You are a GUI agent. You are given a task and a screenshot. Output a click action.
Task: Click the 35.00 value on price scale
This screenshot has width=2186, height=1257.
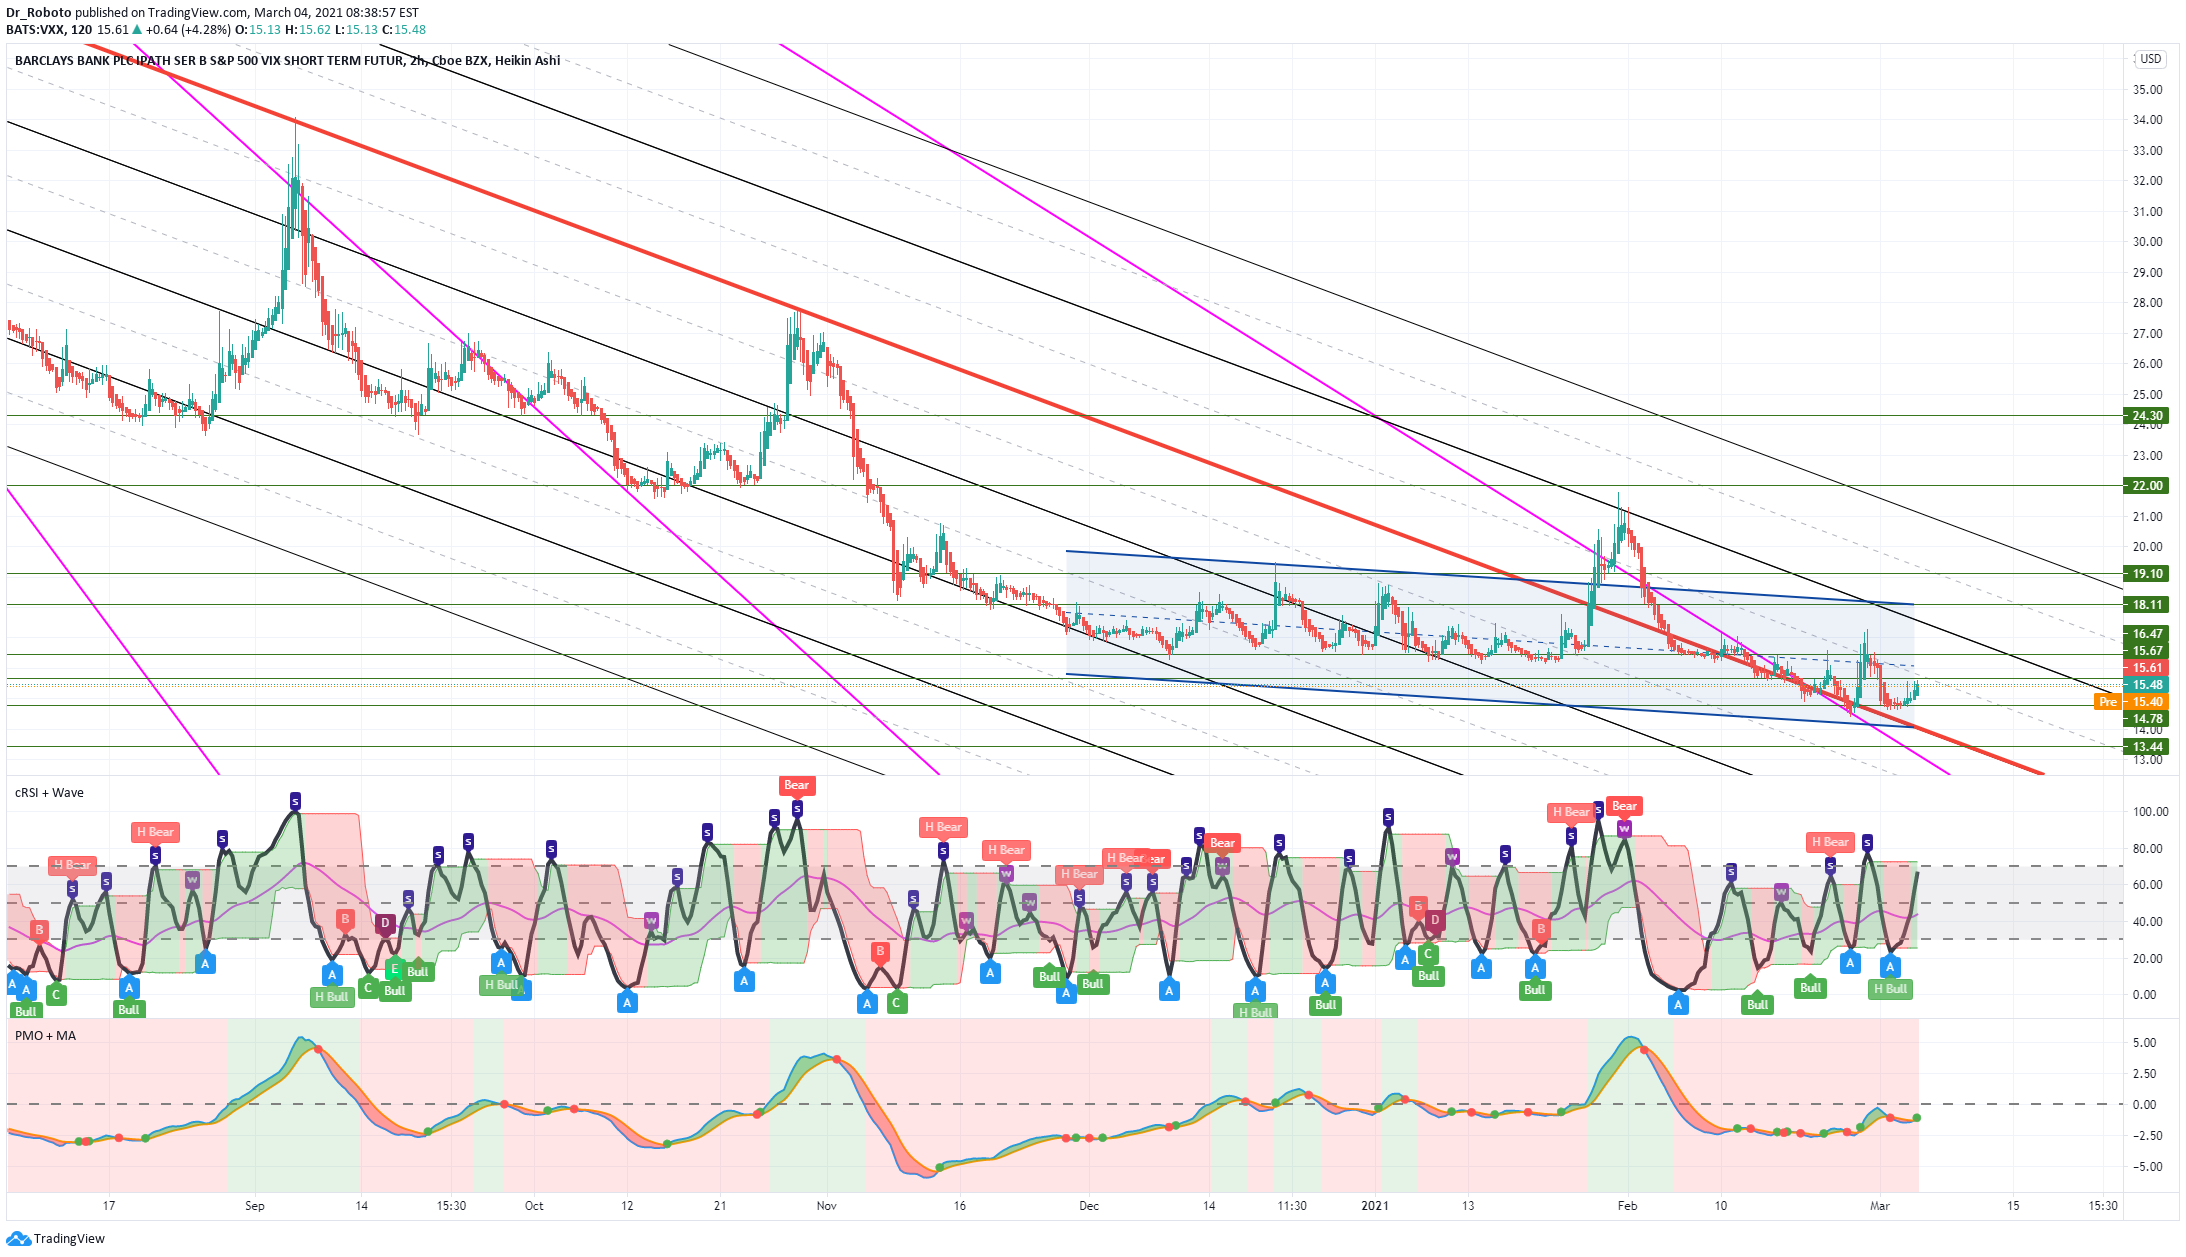pyautogui.click(x=2147, y=90)
